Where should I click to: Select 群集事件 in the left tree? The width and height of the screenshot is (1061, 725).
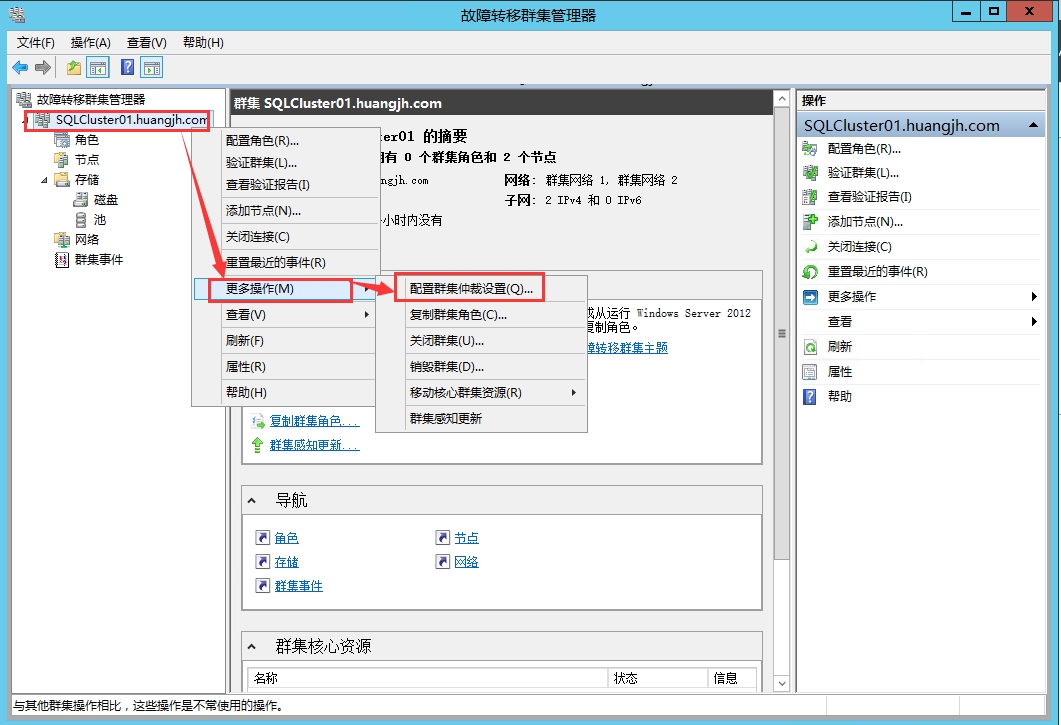click(x=99, y=259)
